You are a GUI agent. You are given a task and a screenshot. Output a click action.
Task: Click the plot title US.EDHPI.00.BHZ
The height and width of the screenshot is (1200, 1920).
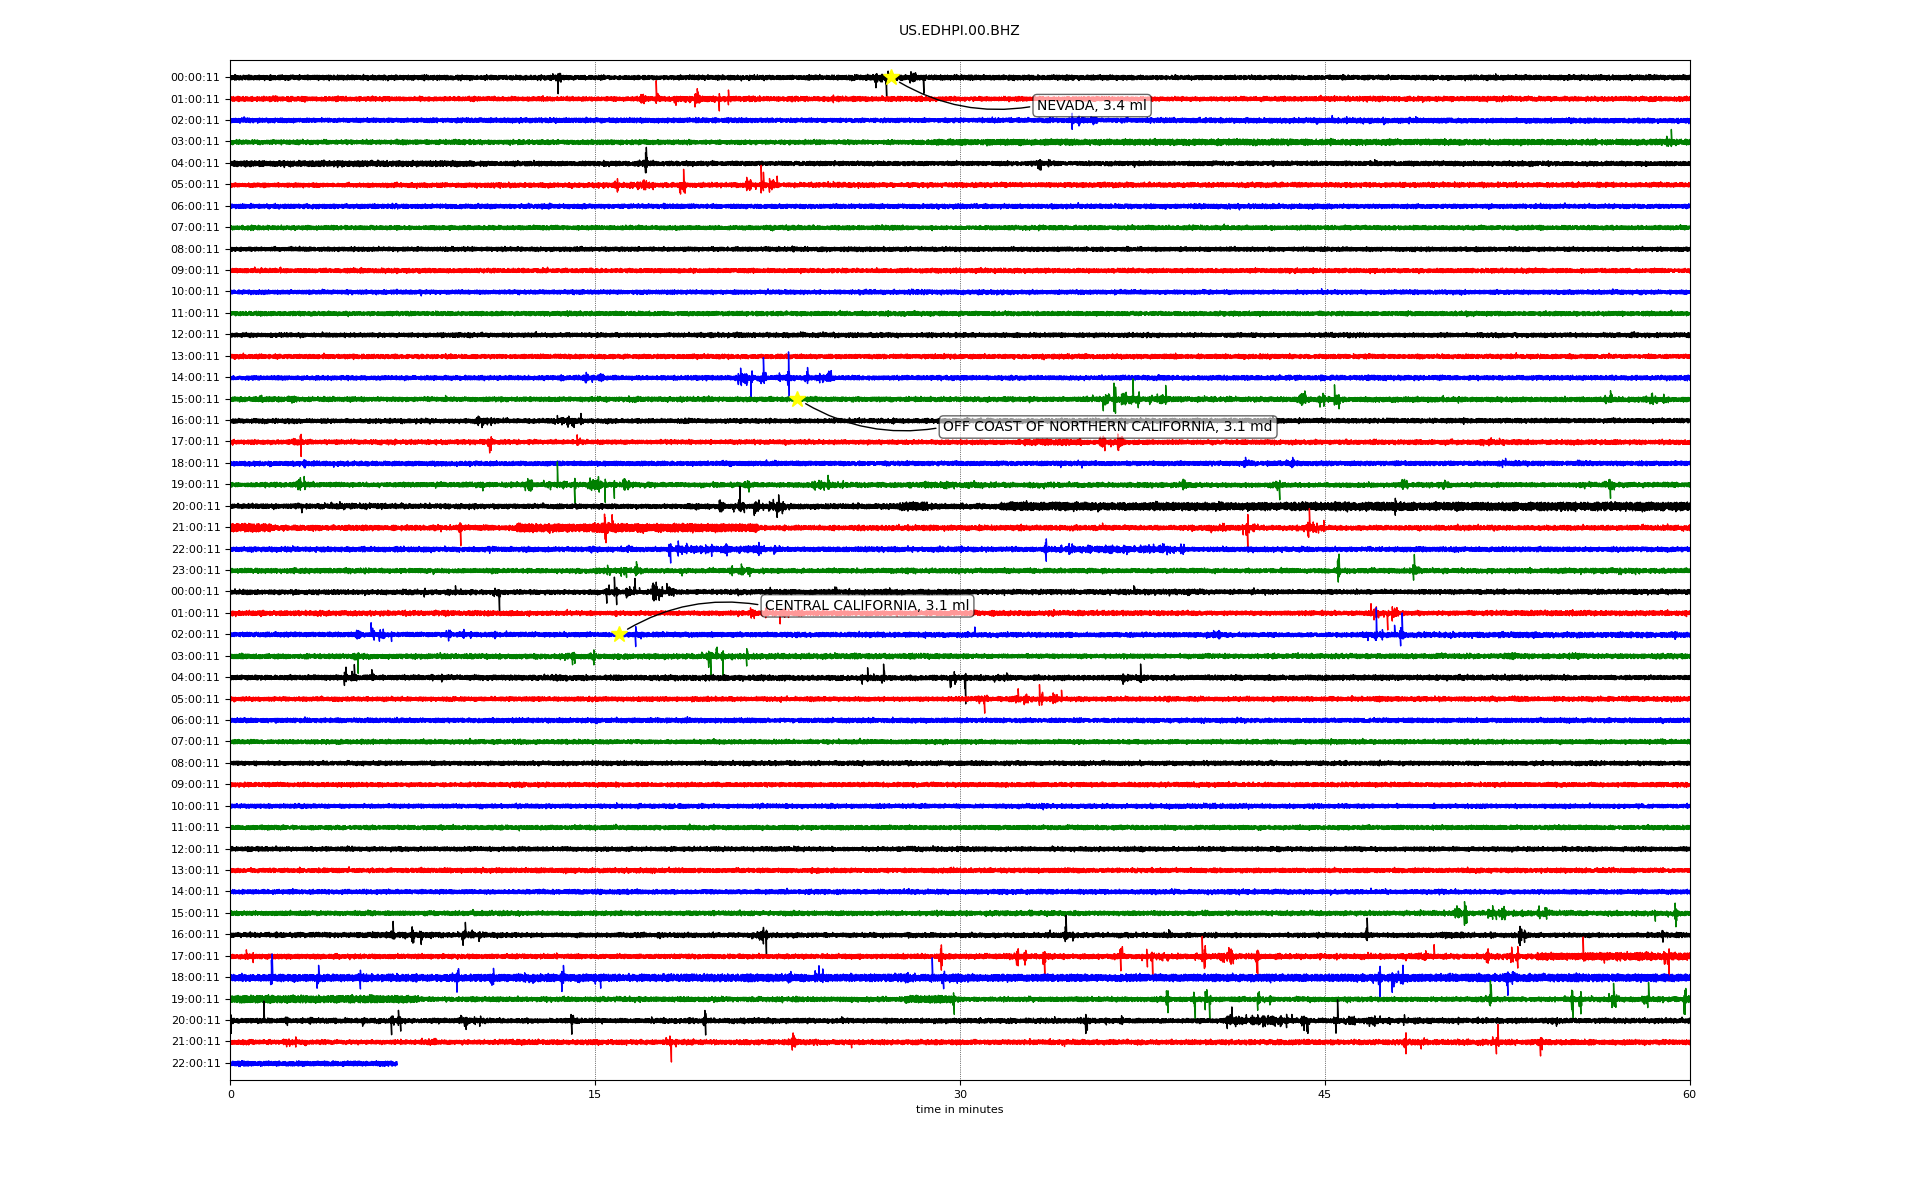pyautogui.click(x=959, y=31)
